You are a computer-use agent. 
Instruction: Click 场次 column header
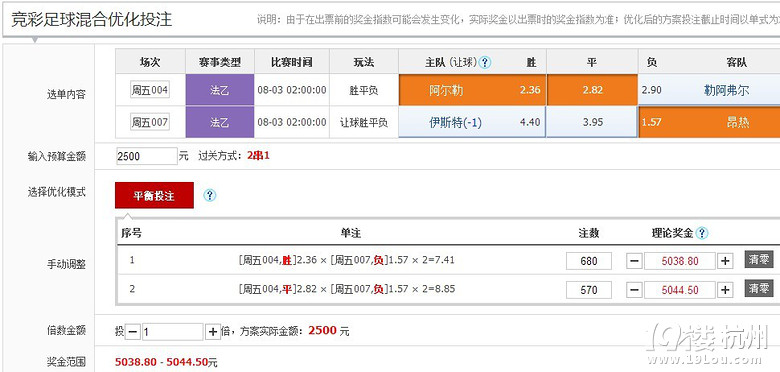click(150, 62)
